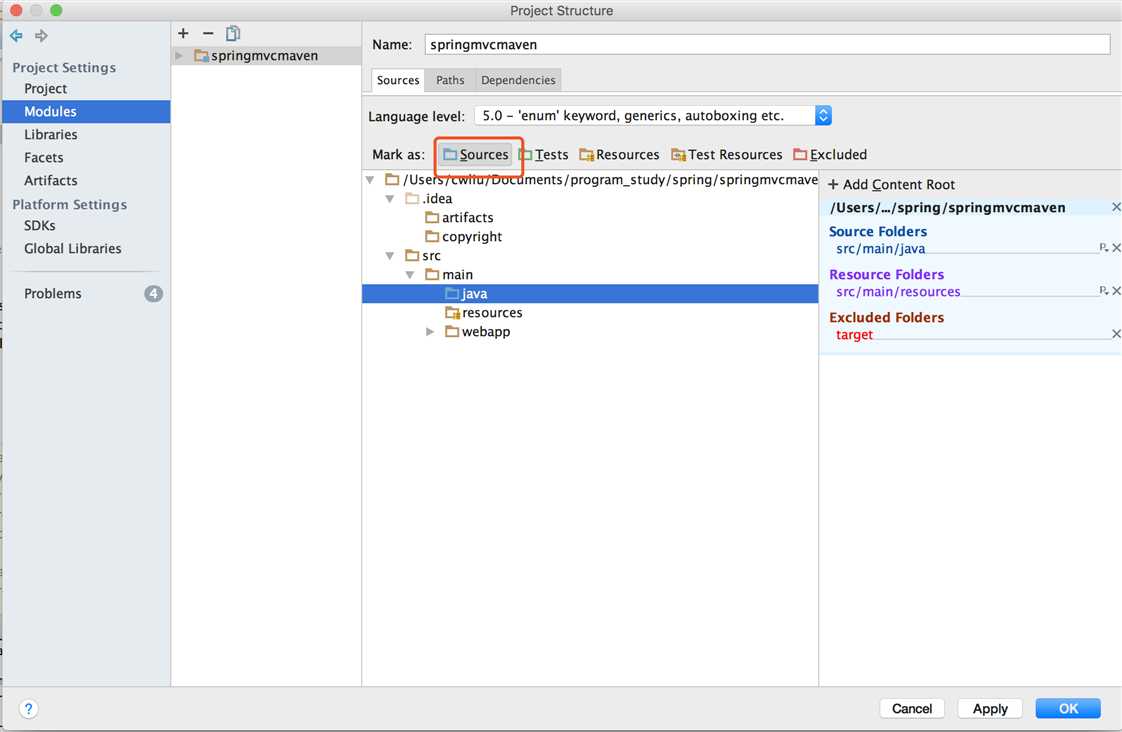Viewport: 1122px width, 732px height.
Task: Mark folder as Tests
Action: pyautogui.click(x=544, y=155)
